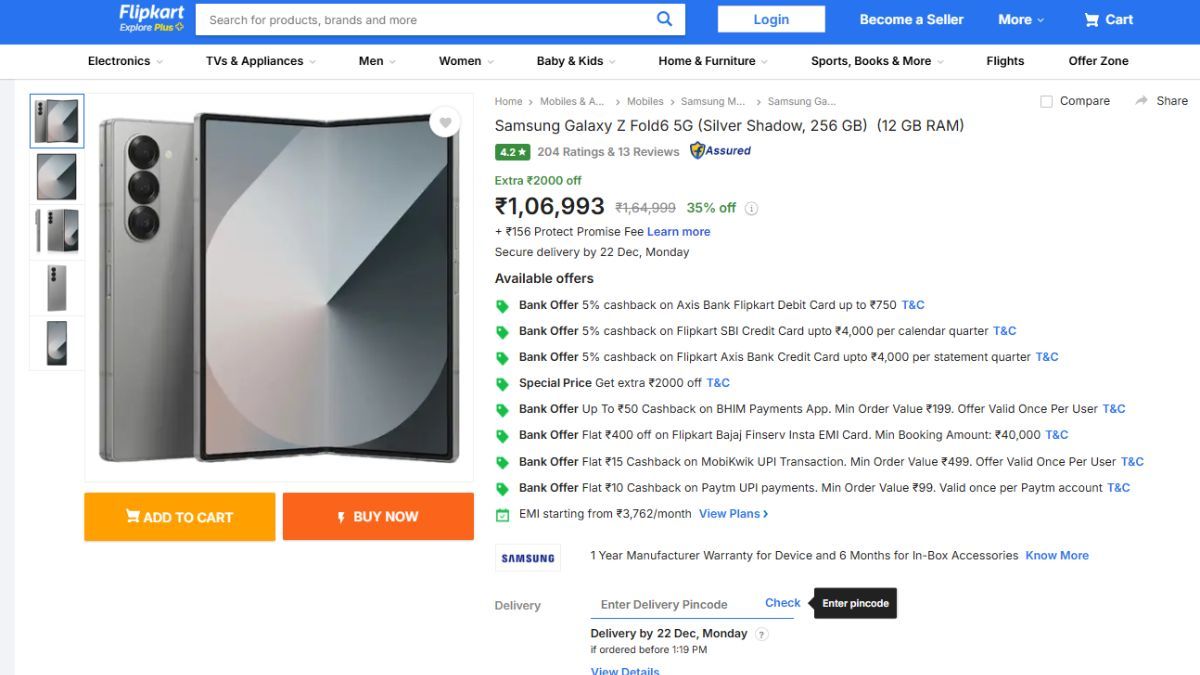Click Learn more for Protect Promise Fee
Viewport: 1200px width, 675px height.
coord(678,232)
